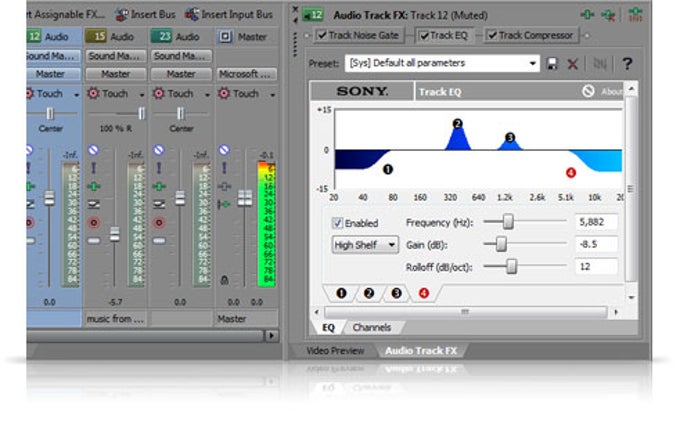Uncheck the Track Compressor checkbox
Image resolution: width=680 pixels, height=440 pixels.
coord(492,35)
